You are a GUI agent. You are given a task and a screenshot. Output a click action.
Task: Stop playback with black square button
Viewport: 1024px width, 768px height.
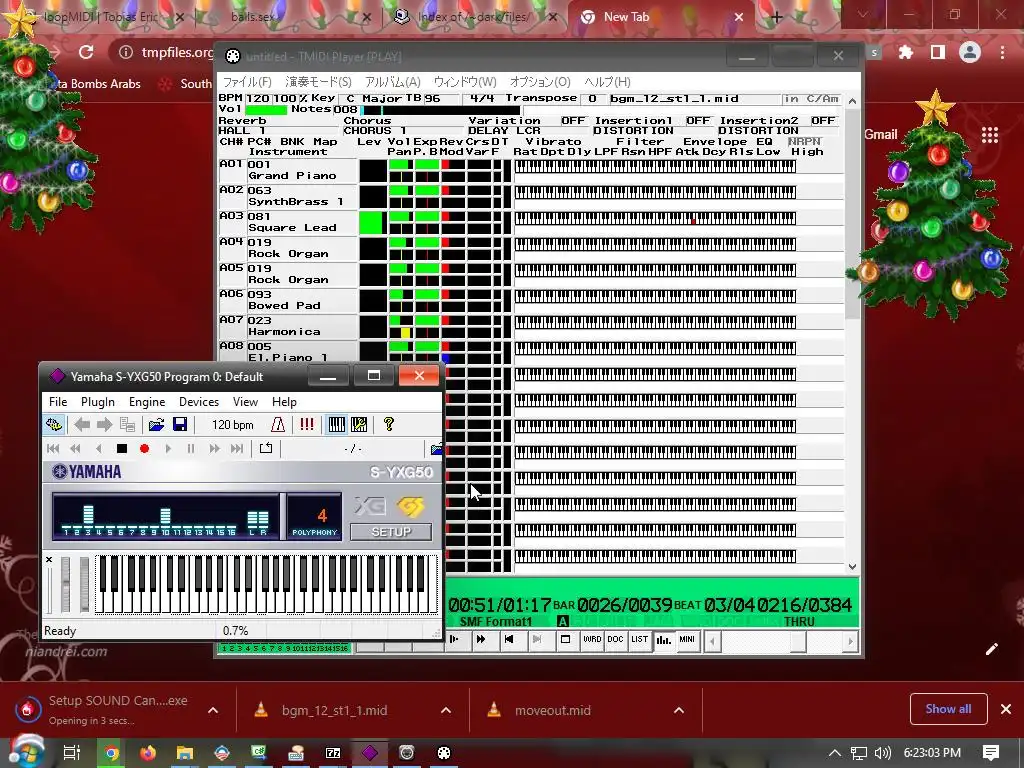click(121, 449)
